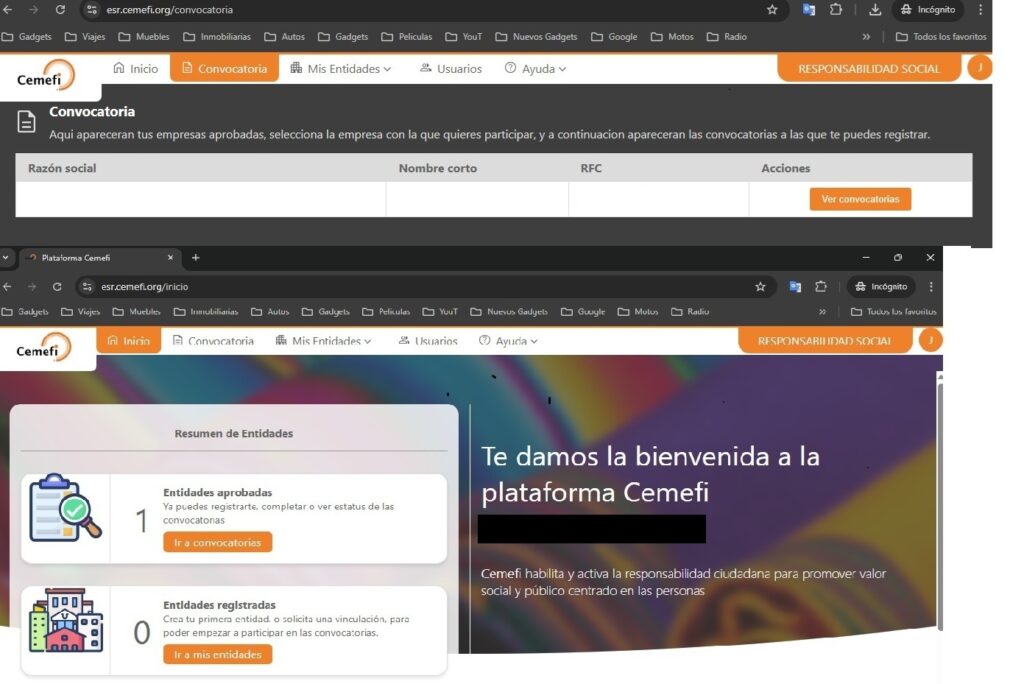The height and width of the screenshot is (684, 1024).
Task: Open new tab in bottom browser window
Action: pos(195,258)
